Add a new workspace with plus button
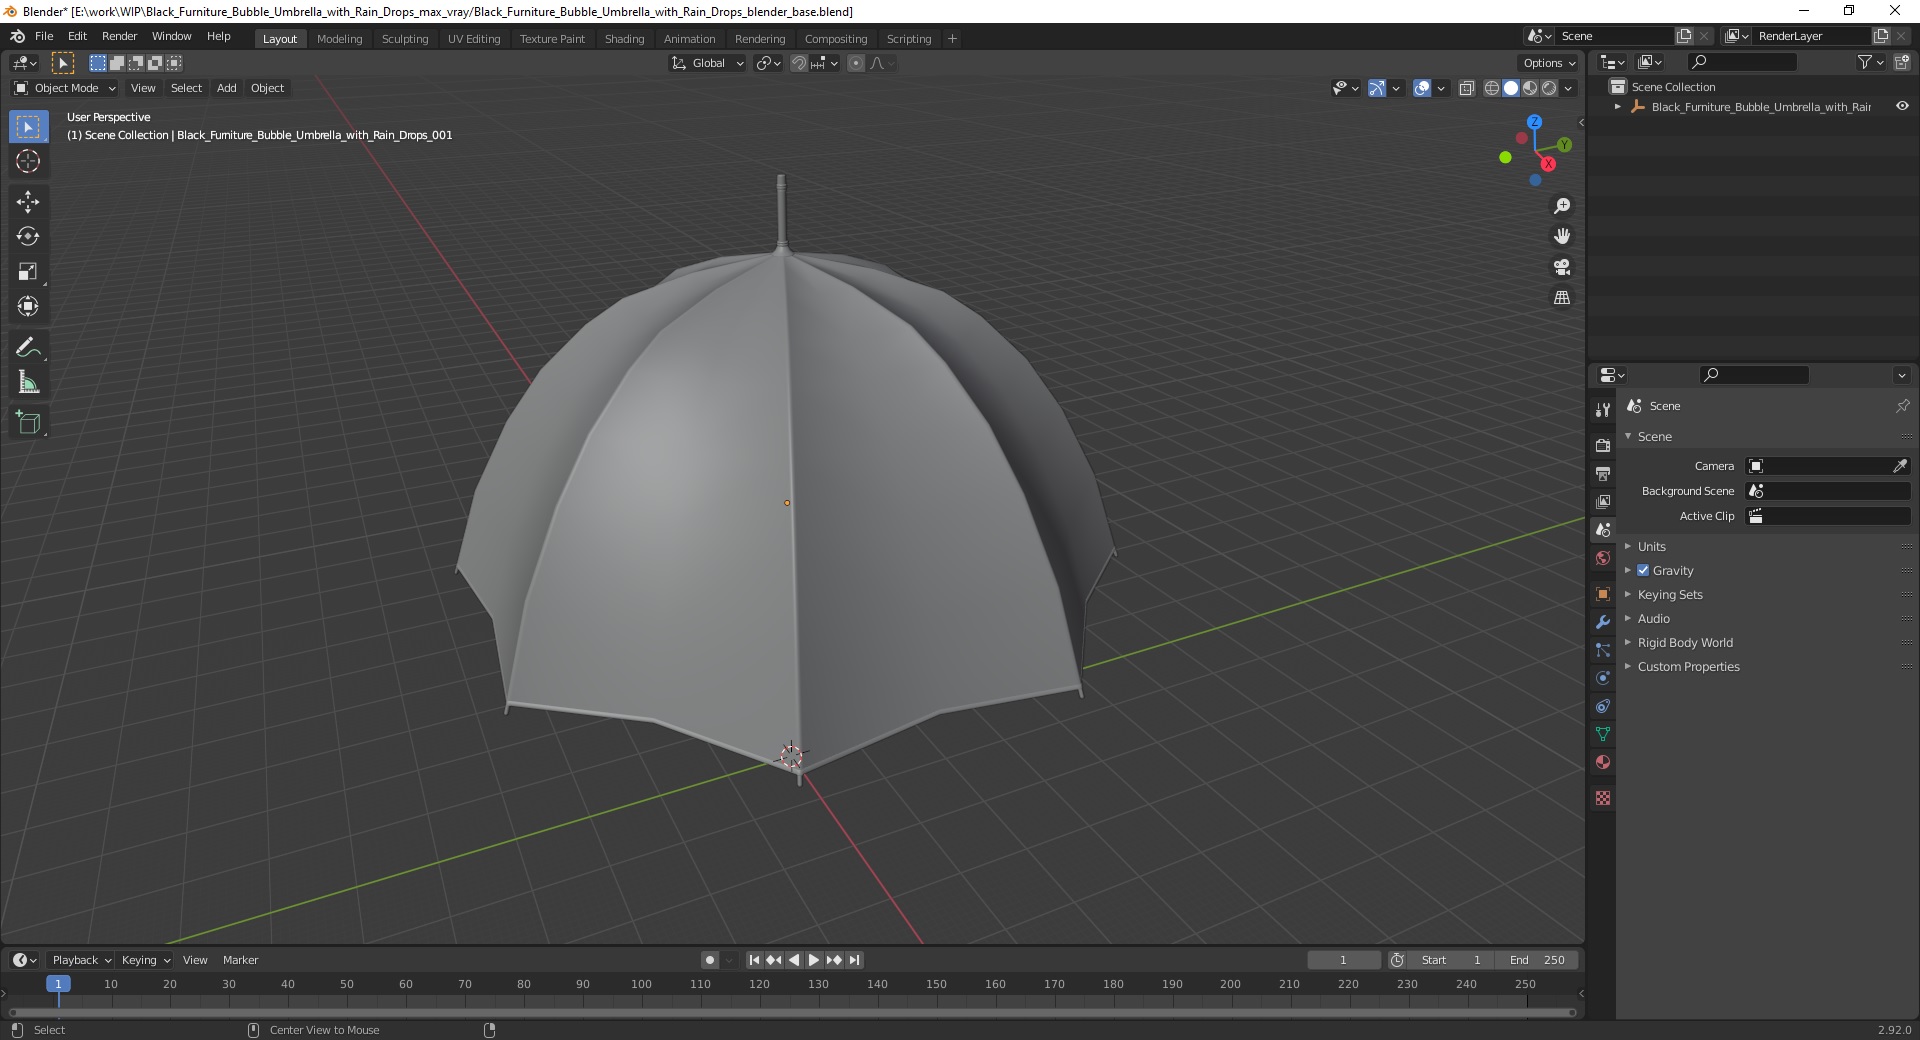This screenshot has height=1040, width=1920. pos(952,38)
